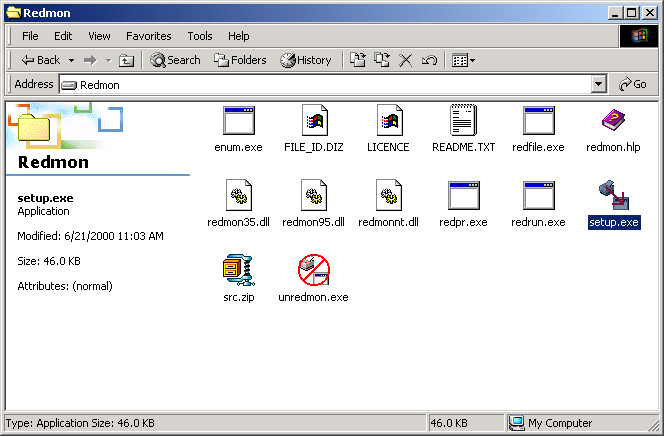This screenshot has height=436, width=664.
Task: Click the Address field showing Redmon
Action: point(325,85)
